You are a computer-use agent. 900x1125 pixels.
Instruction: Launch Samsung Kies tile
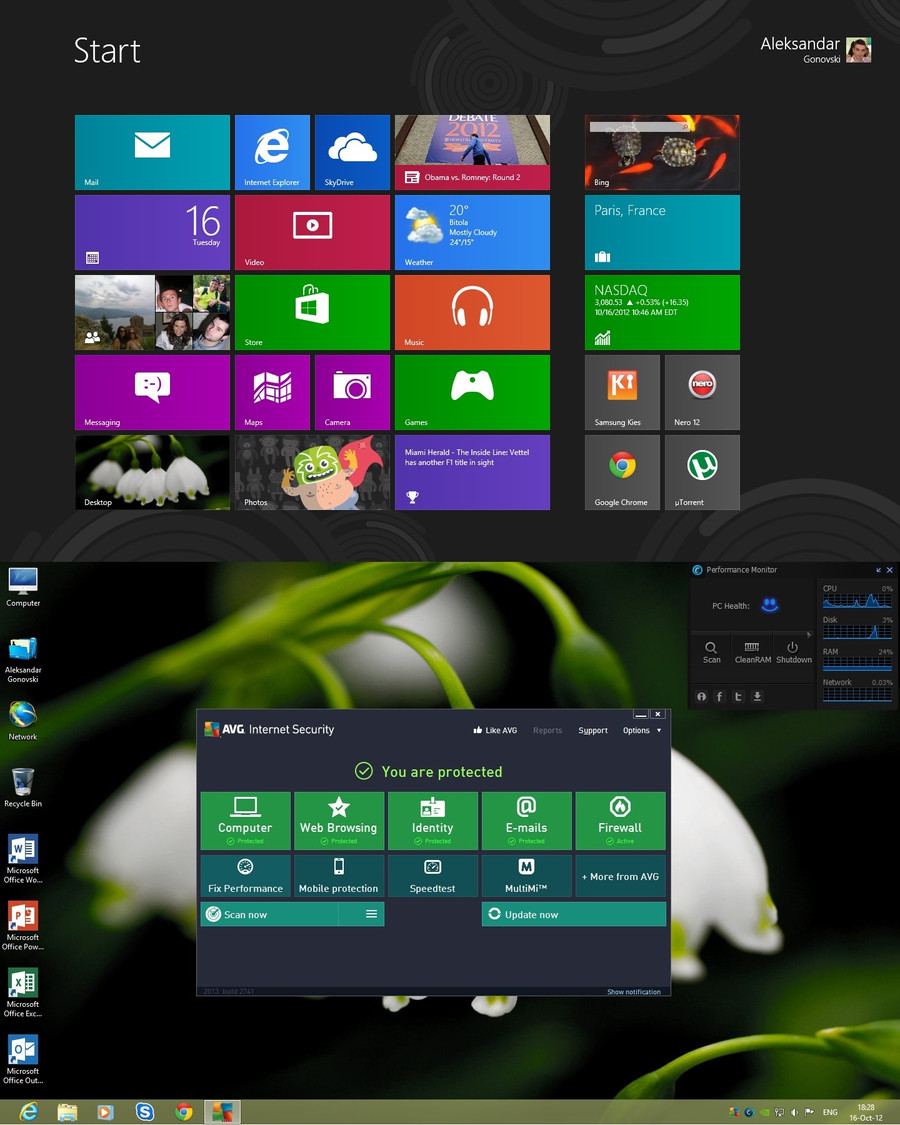[x=622, y=392]
